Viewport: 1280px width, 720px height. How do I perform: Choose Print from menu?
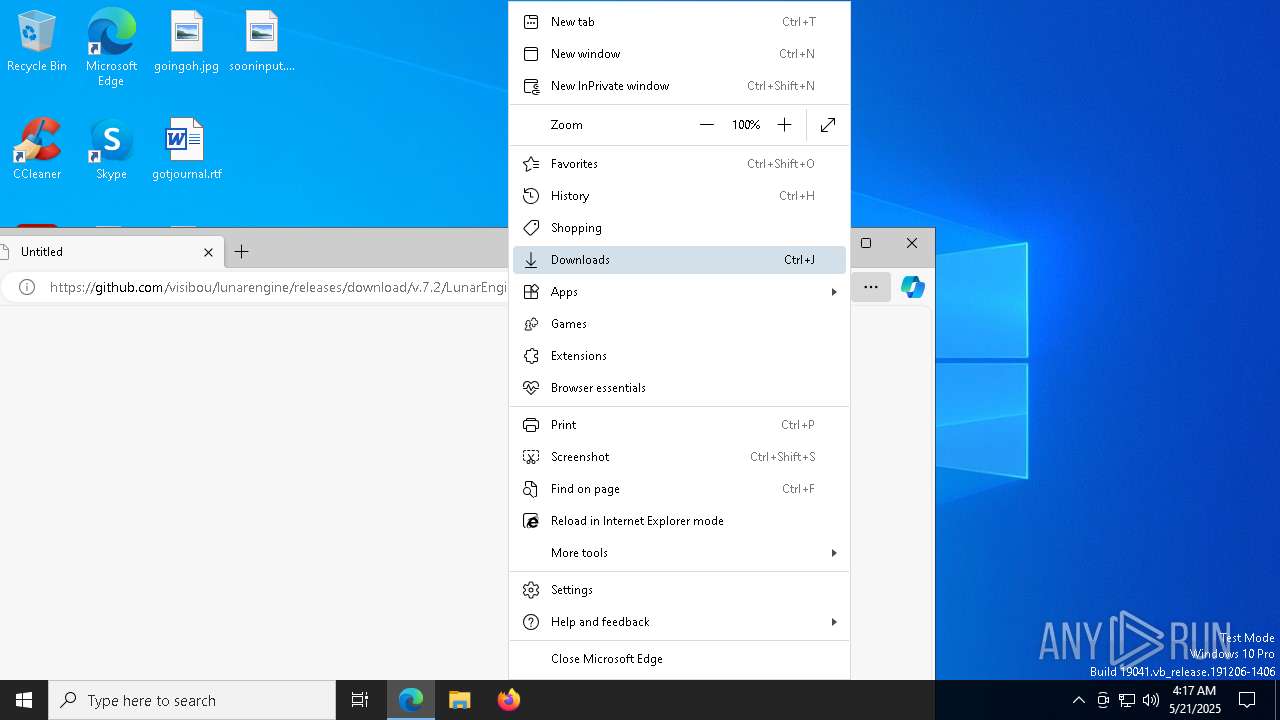(x=679, y=425)
